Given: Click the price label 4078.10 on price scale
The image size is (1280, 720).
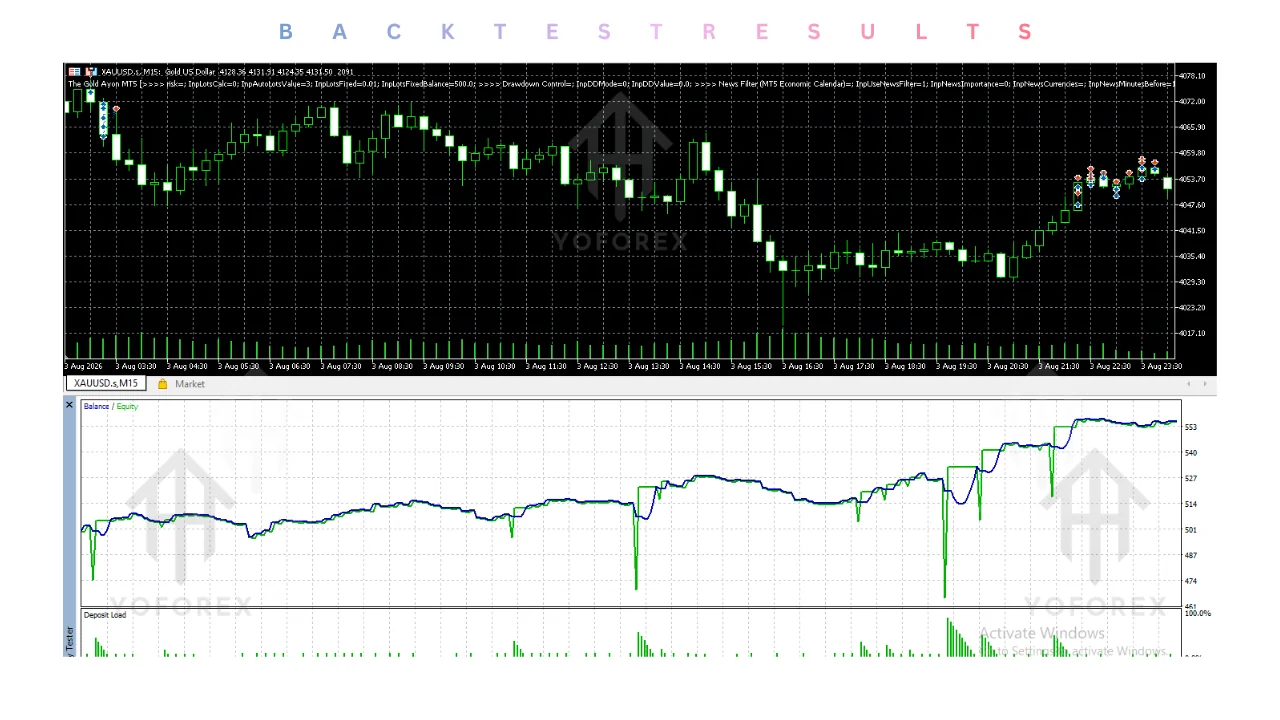Looking at the screenshot, I should 1193,76.
